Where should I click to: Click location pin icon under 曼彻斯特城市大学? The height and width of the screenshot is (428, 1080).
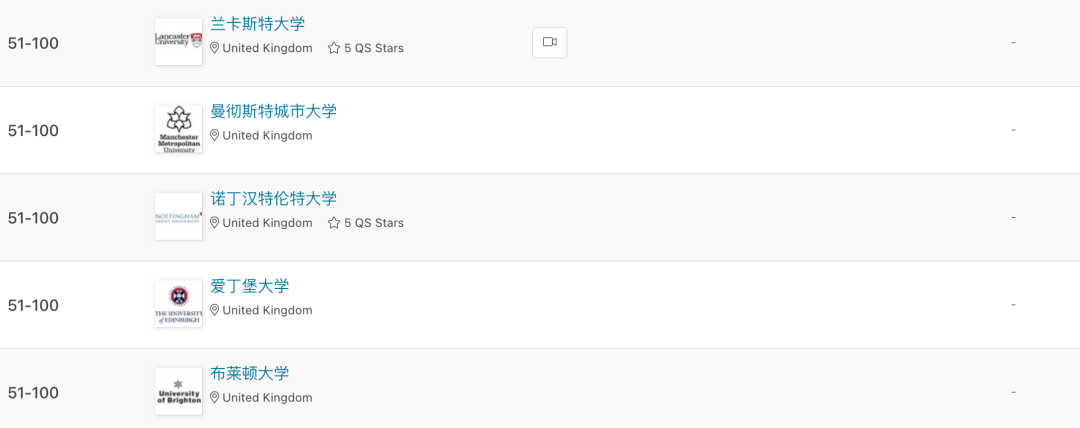[214, 135]
